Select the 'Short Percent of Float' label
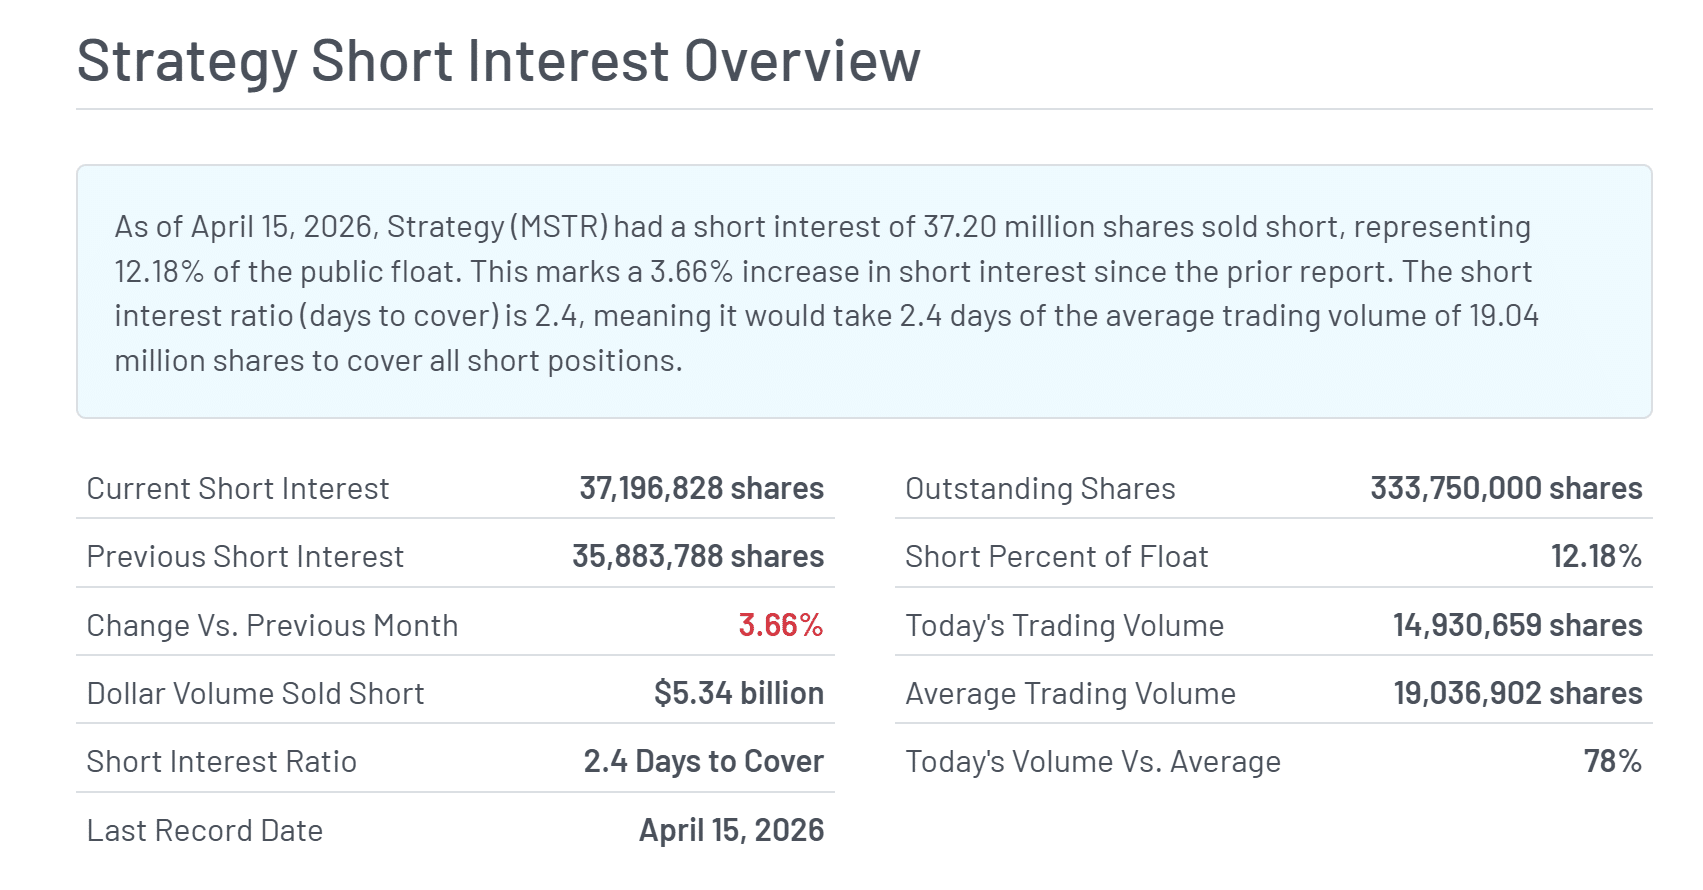The width and height of the screenshot is (1703, 890). click(x=1056, y=556)
